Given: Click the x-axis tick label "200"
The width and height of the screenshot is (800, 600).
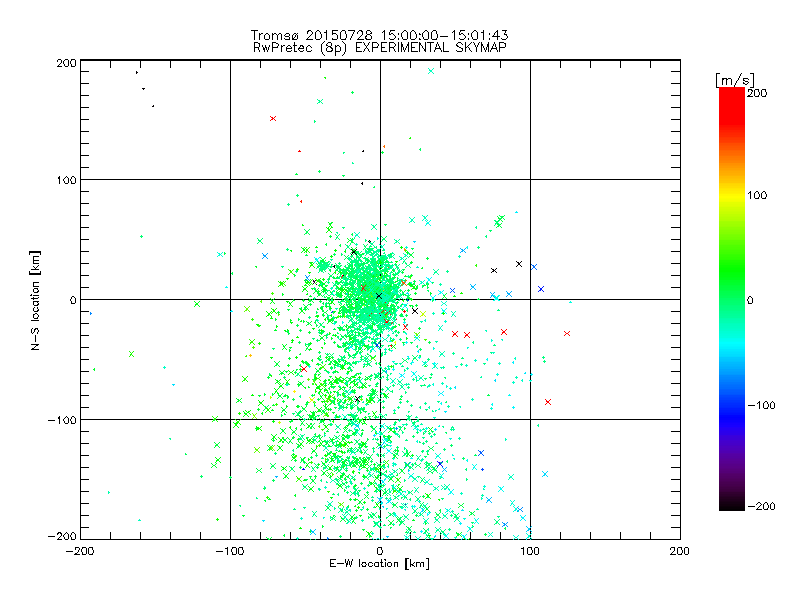Looking at the screenshot, I should (x=680, y=551).
